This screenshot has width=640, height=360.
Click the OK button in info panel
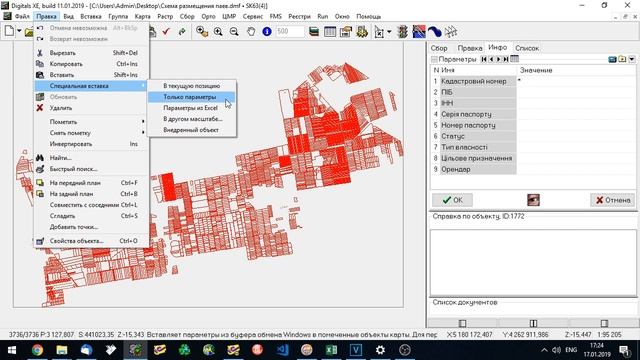point(452,200)
